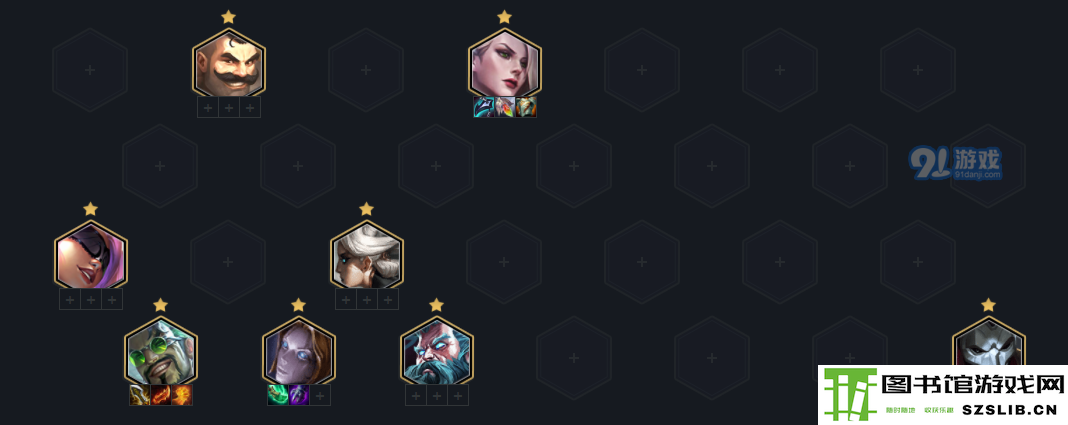This screenshot has height=425, width=1068.
Task: Select the pale brown-haired Orianna champion
Action: click(x=298, y=353)
